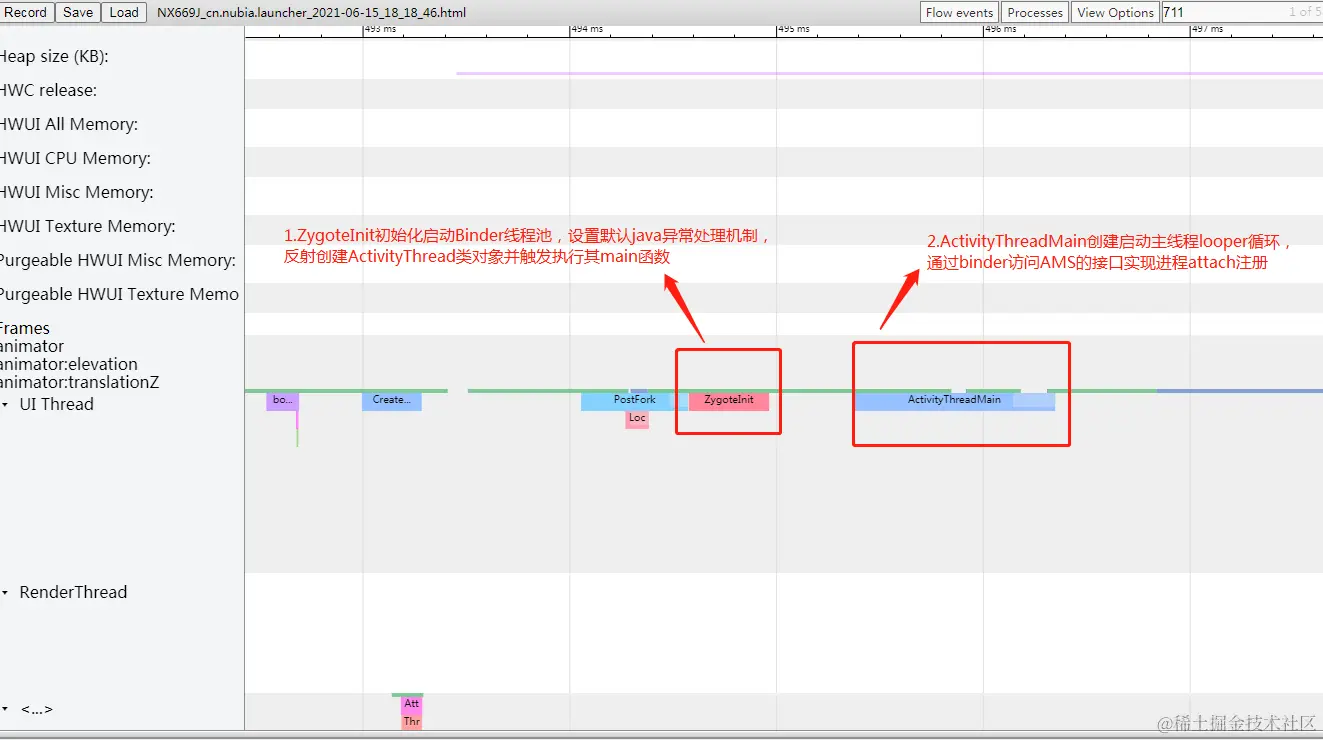Collapse the <...> thread track
This screenshot has height=740, width=1323.
(6, 709)
